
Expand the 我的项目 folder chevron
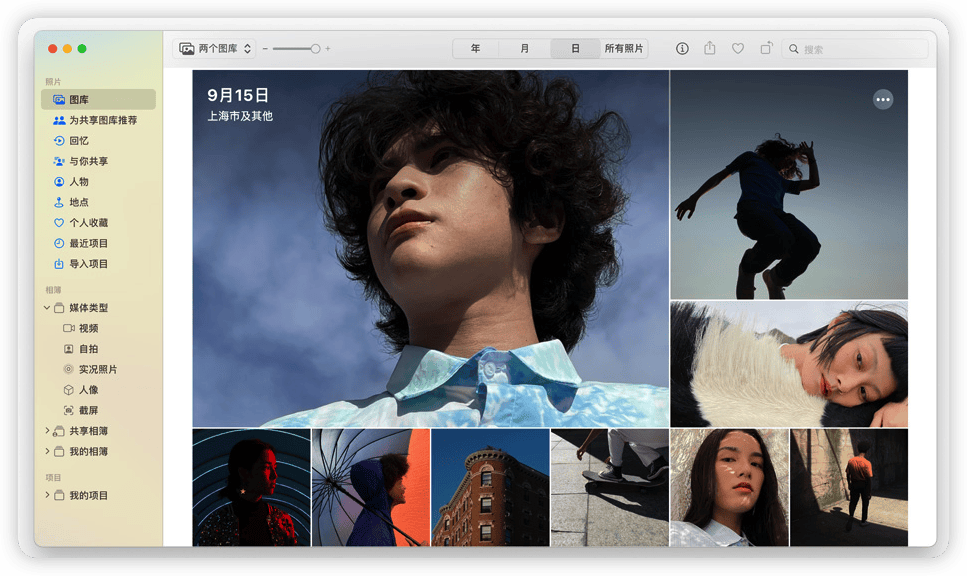tap(47, 495)
